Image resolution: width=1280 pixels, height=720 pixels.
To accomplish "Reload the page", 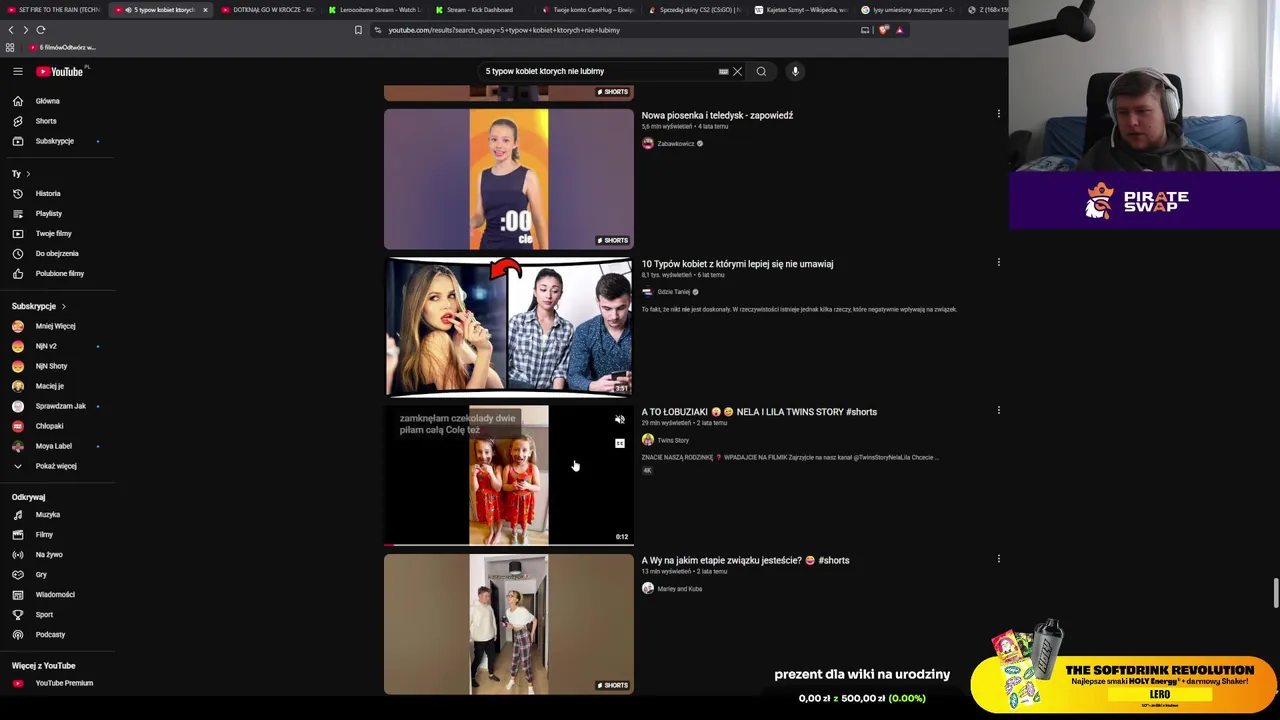I will tap(41, 30).
